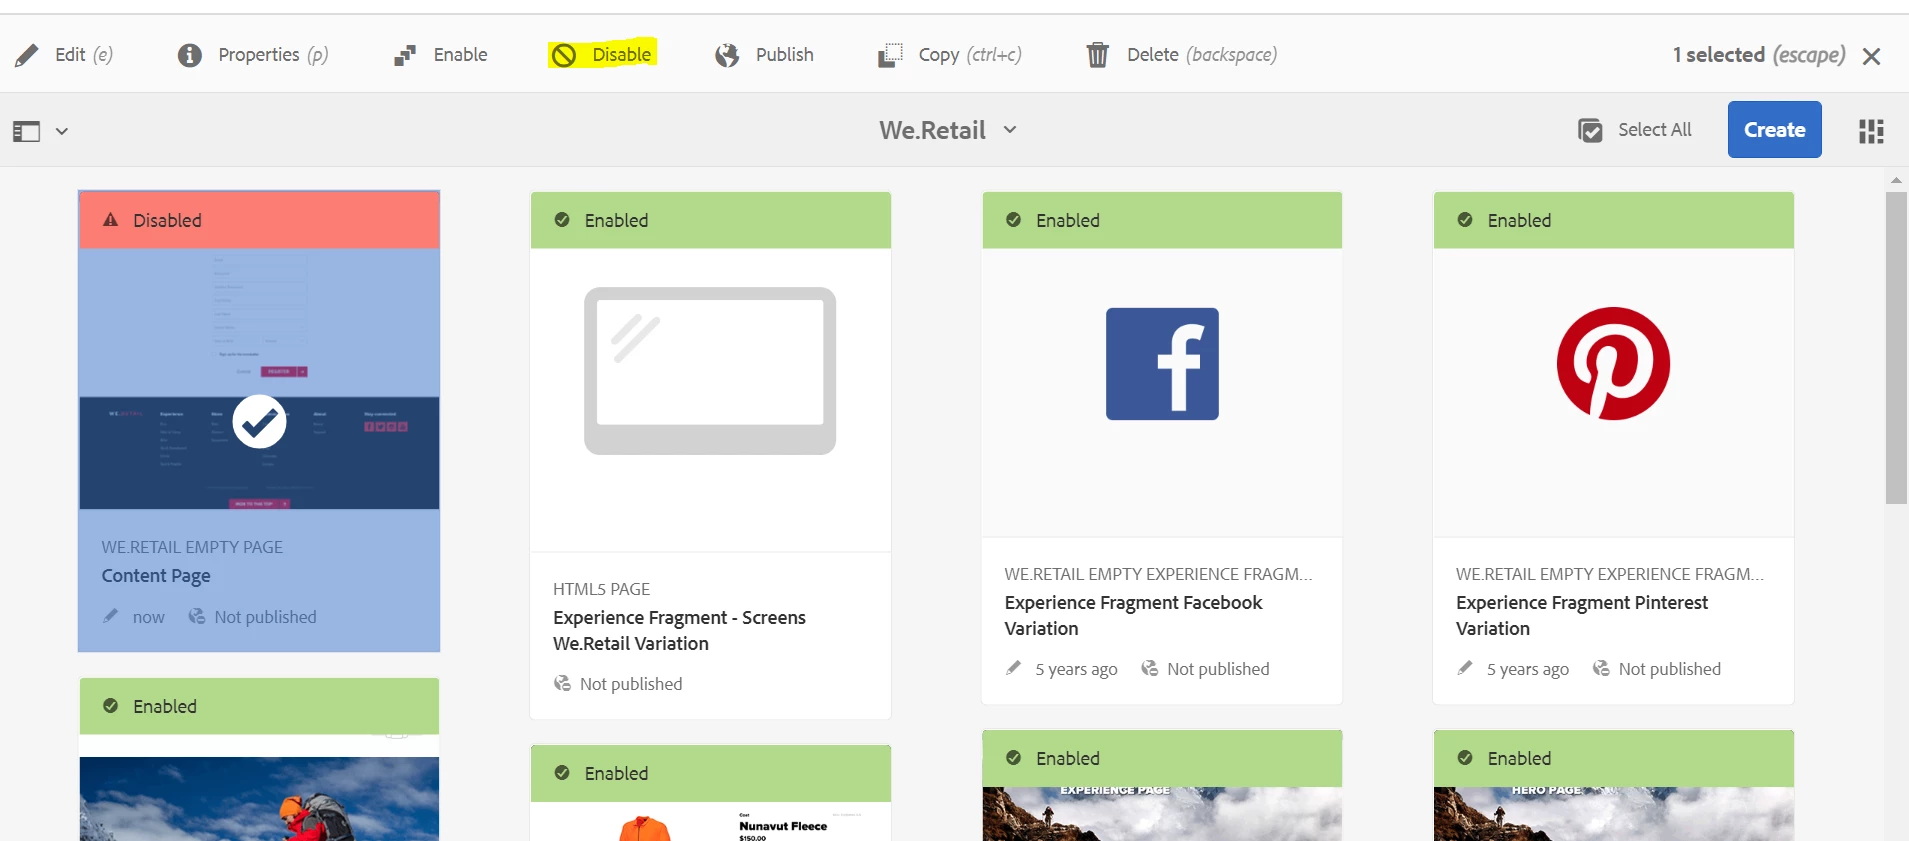Click the 'Not published' status on the Content Page card
This screenshot has height=841, width=1909.
[265, 617]
